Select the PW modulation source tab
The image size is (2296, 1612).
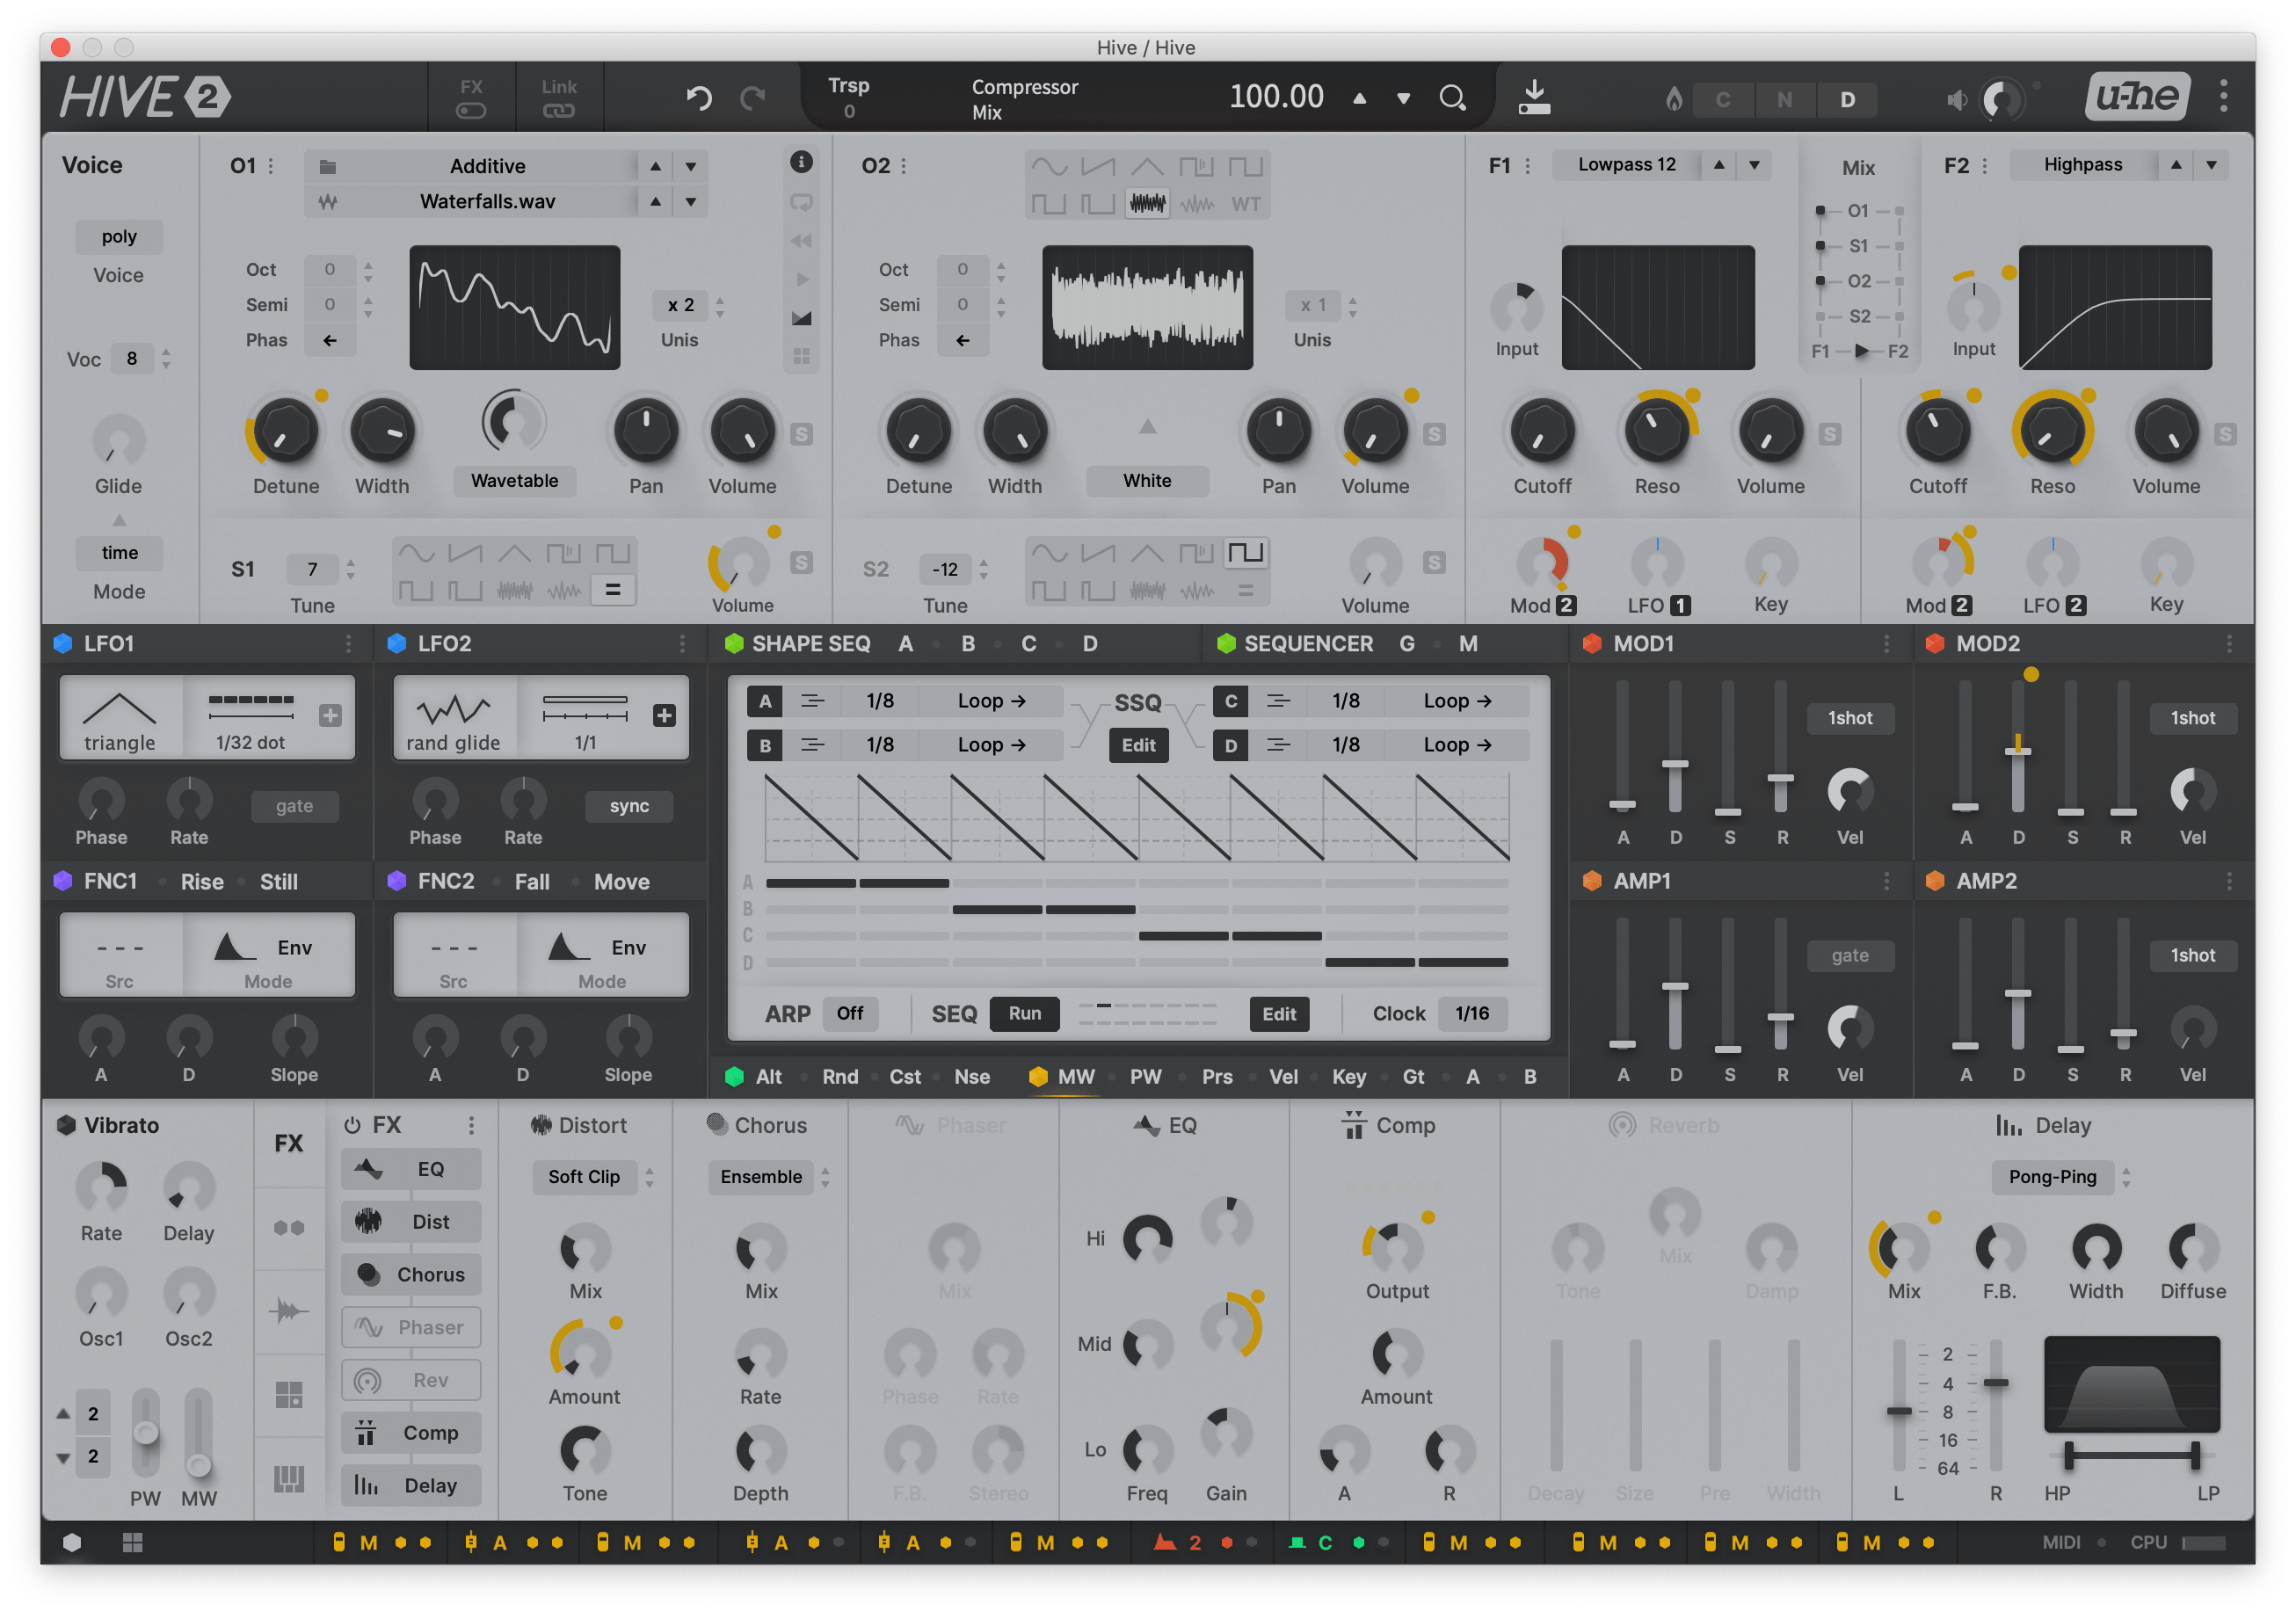coord(1145,1076)
